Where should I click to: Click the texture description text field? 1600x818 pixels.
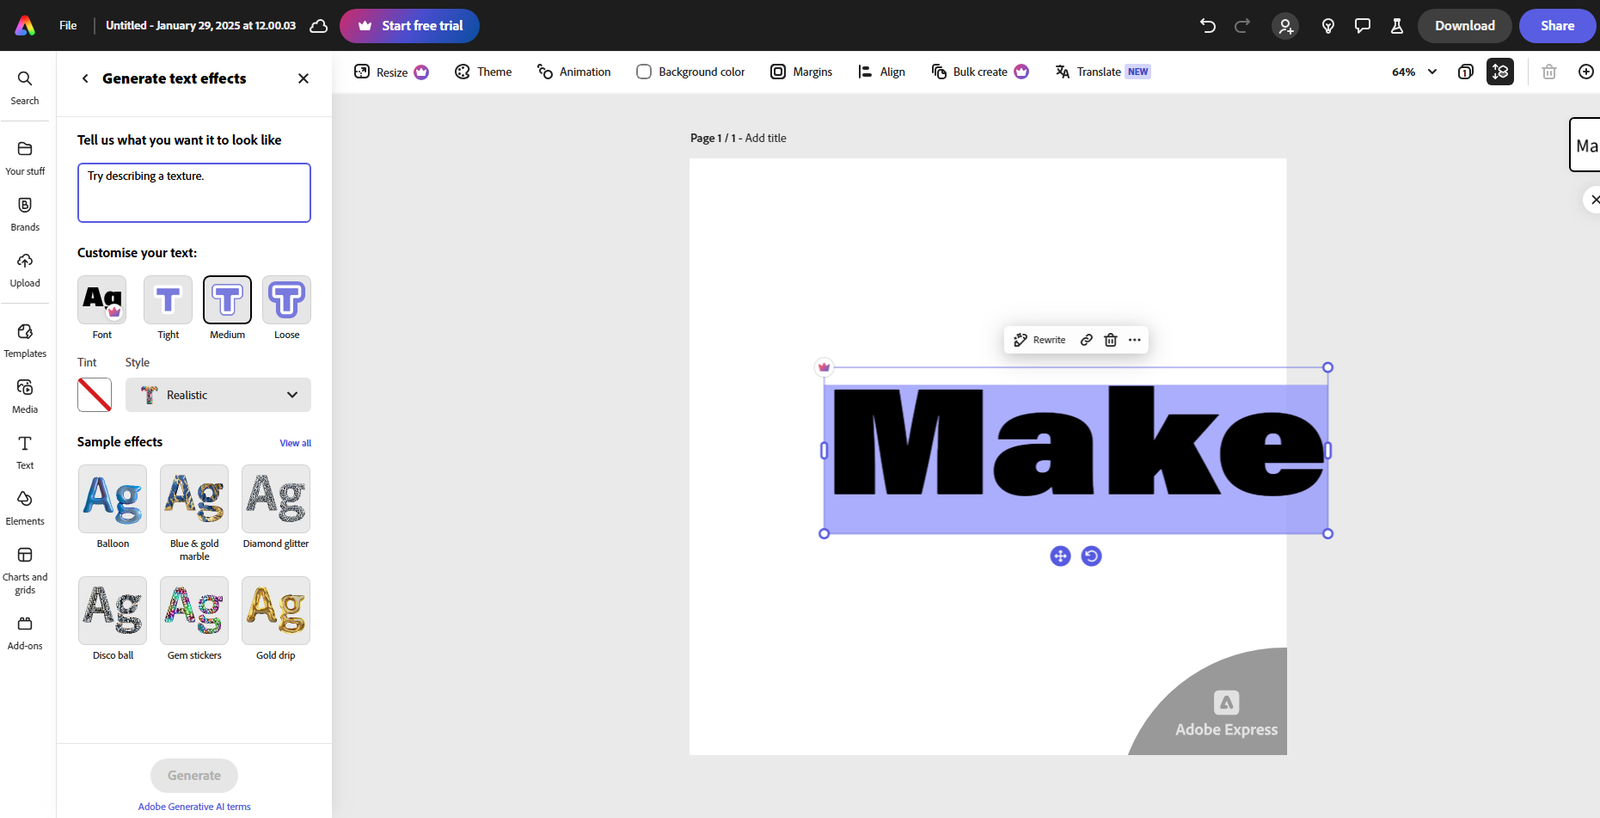[x=194, y=193]
